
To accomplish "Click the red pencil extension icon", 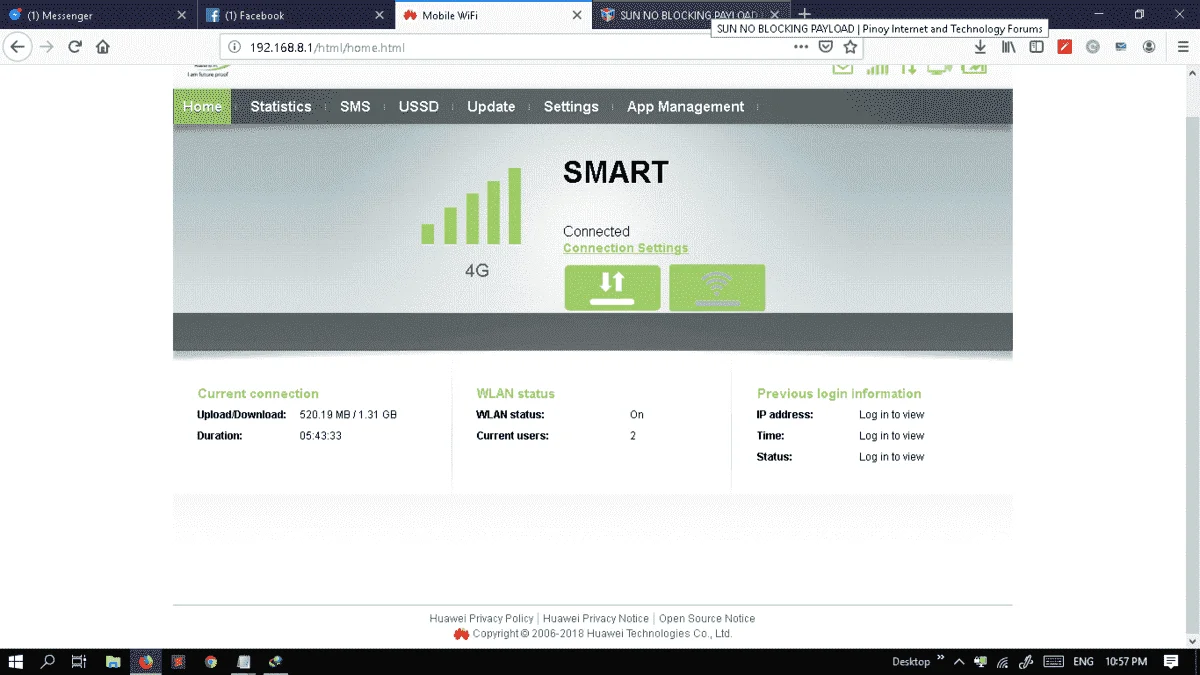I will (1065, 47).
